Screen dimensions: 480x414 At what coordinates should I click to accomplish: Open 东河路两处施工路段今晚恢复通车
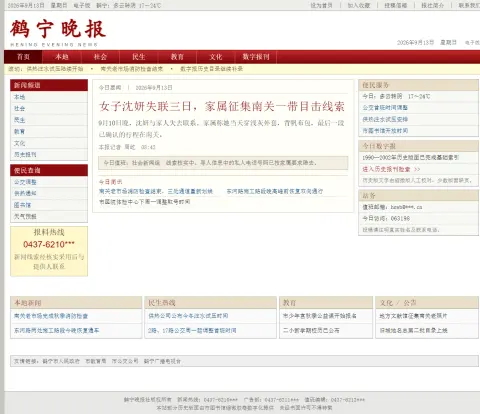(57, 331)
